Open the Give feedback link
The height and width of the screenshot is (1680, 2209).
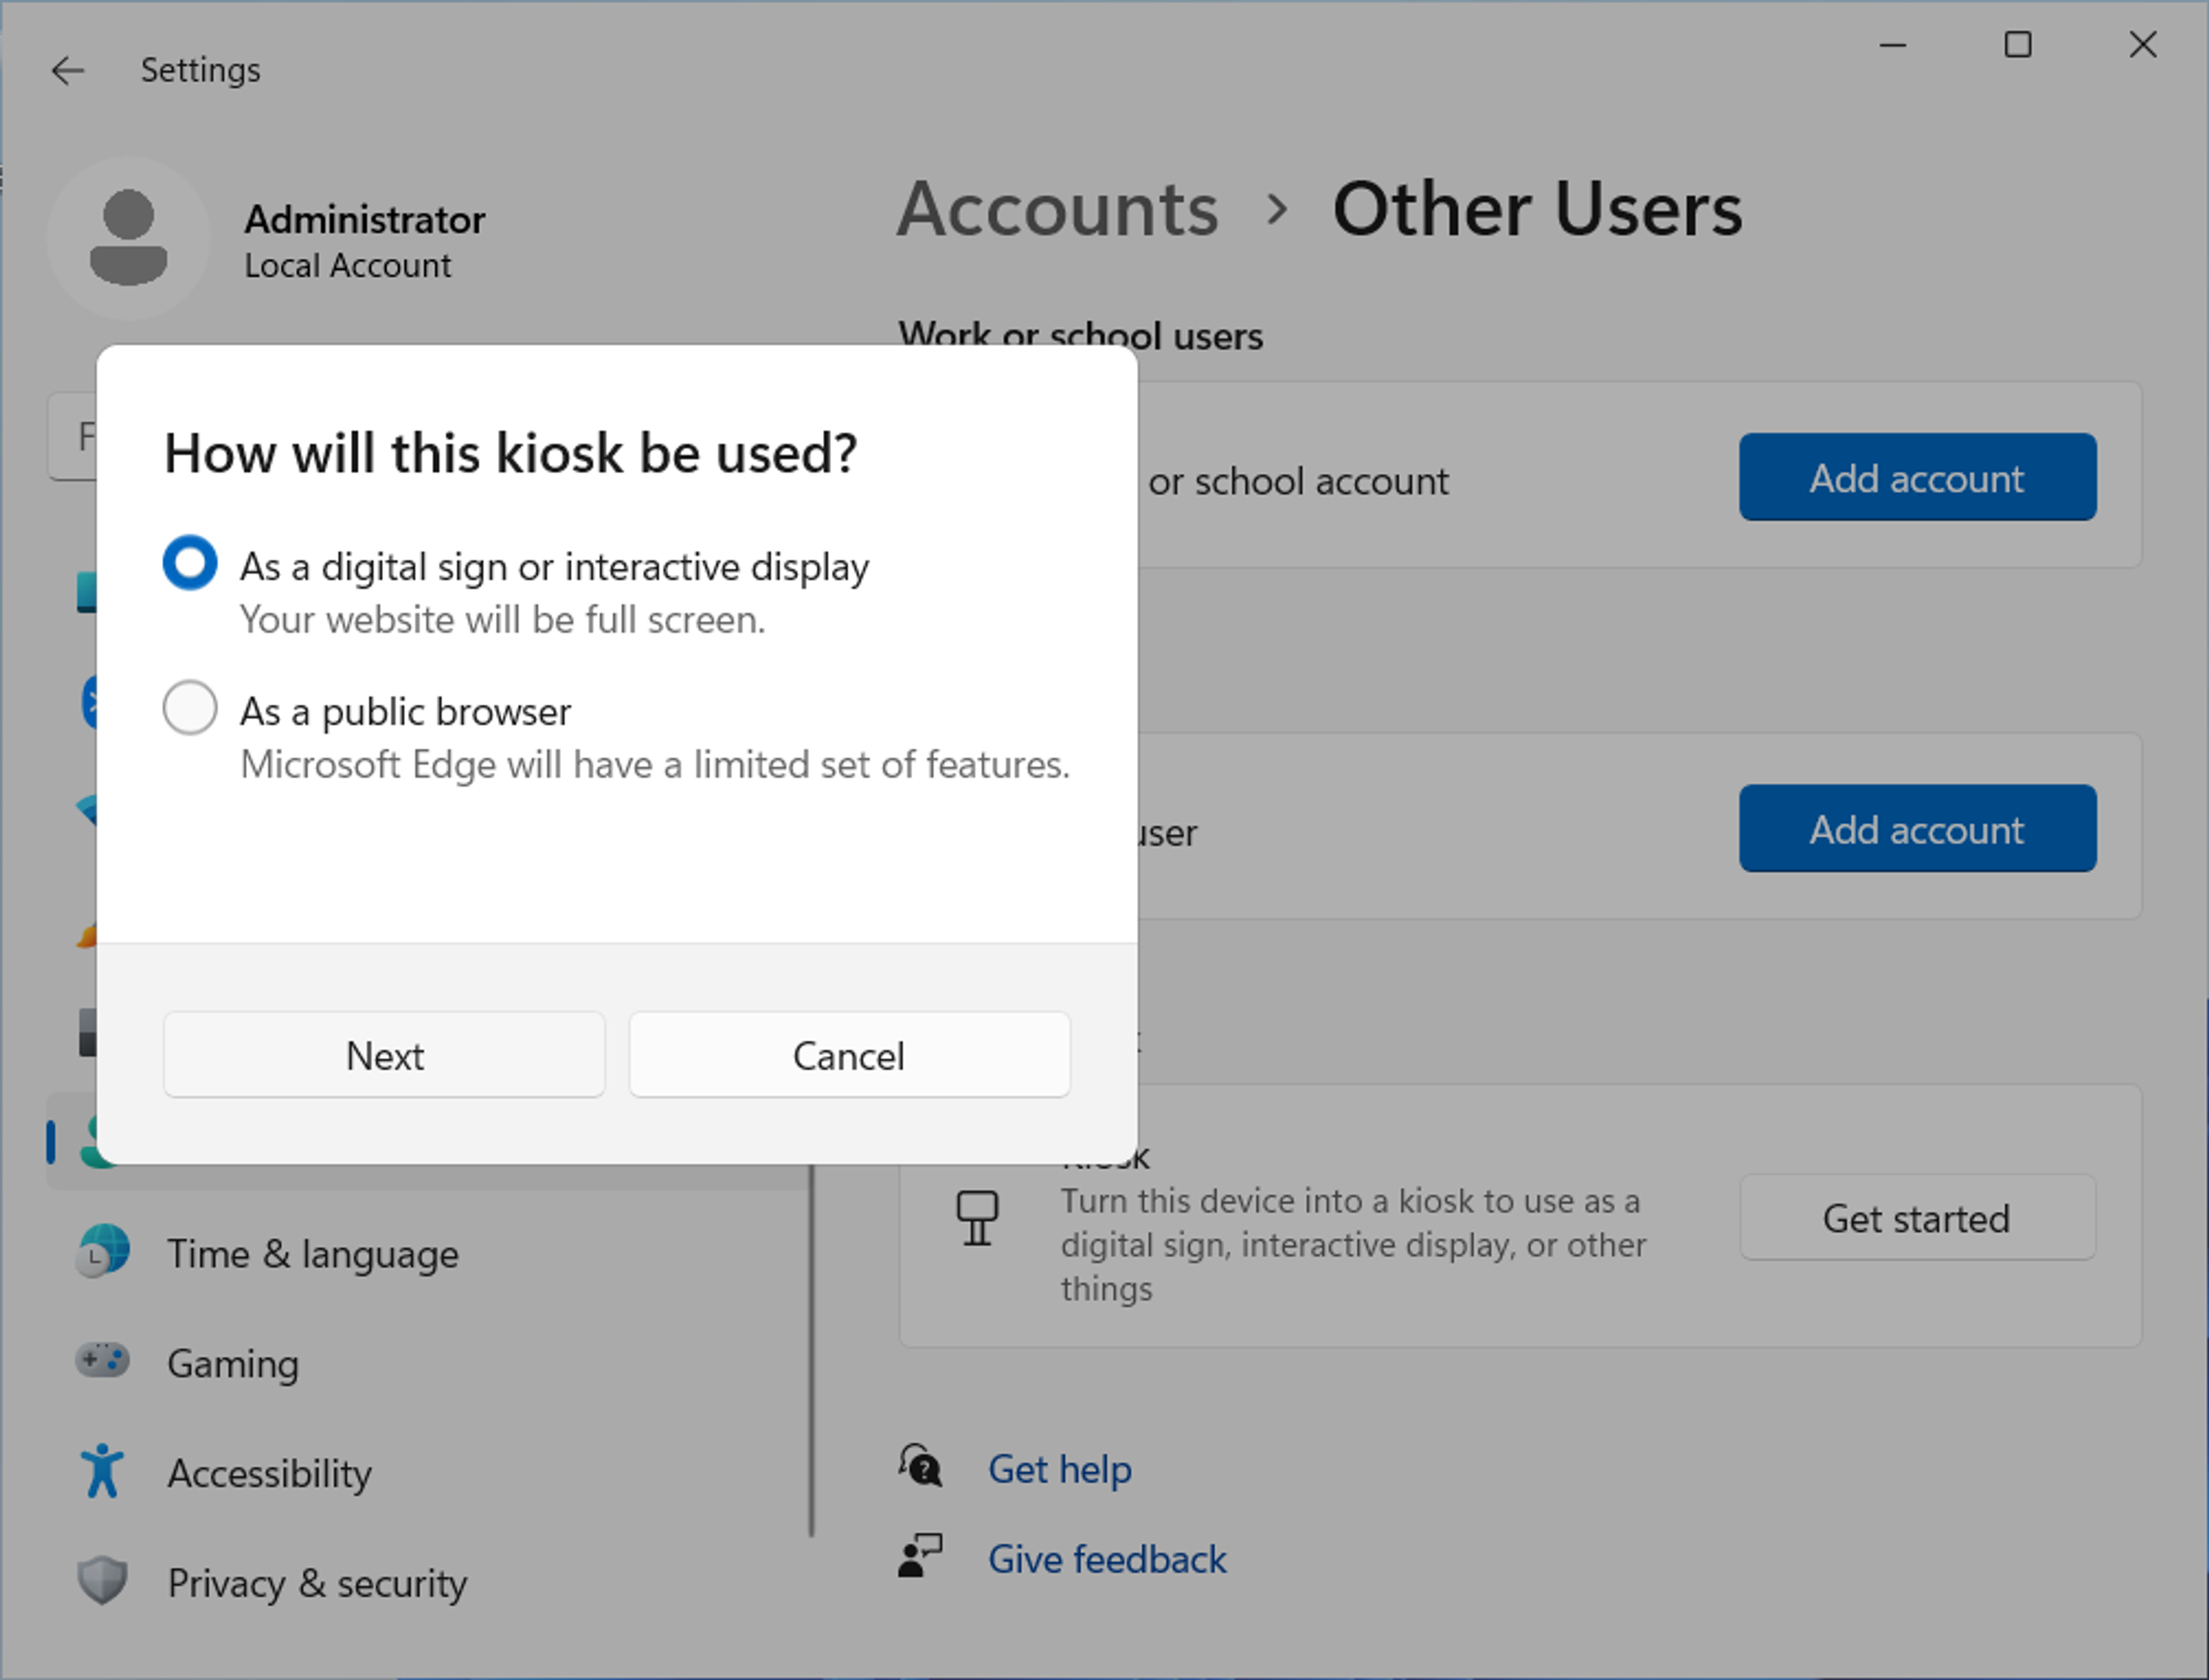coord(1107,1559)
